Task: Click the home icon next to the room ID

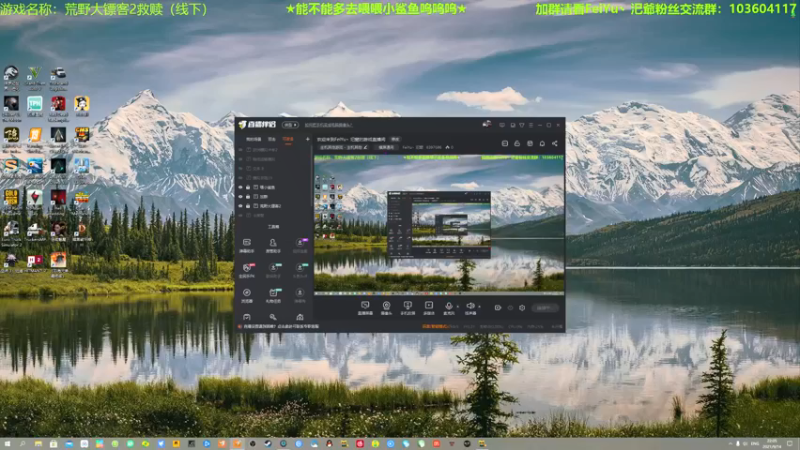Action: click(448, 147)
